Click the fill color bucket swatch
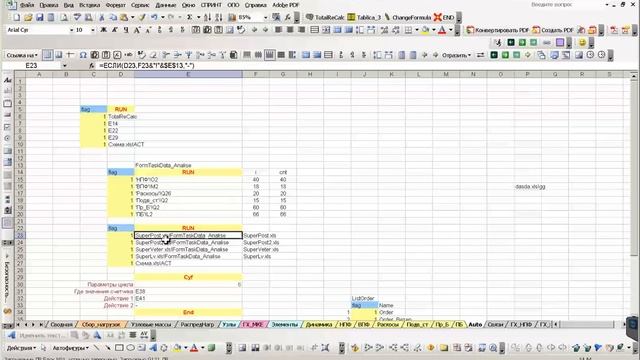Image resolution: width=640 pixels, height=360 pixels. click(425, 30)
